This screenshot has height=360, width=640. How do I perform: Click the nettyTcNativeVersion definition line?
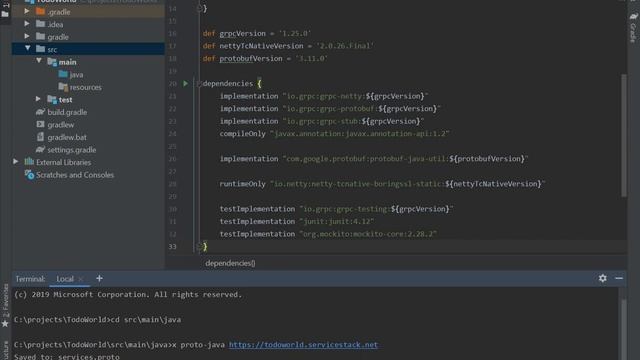[x=288, y=46]
